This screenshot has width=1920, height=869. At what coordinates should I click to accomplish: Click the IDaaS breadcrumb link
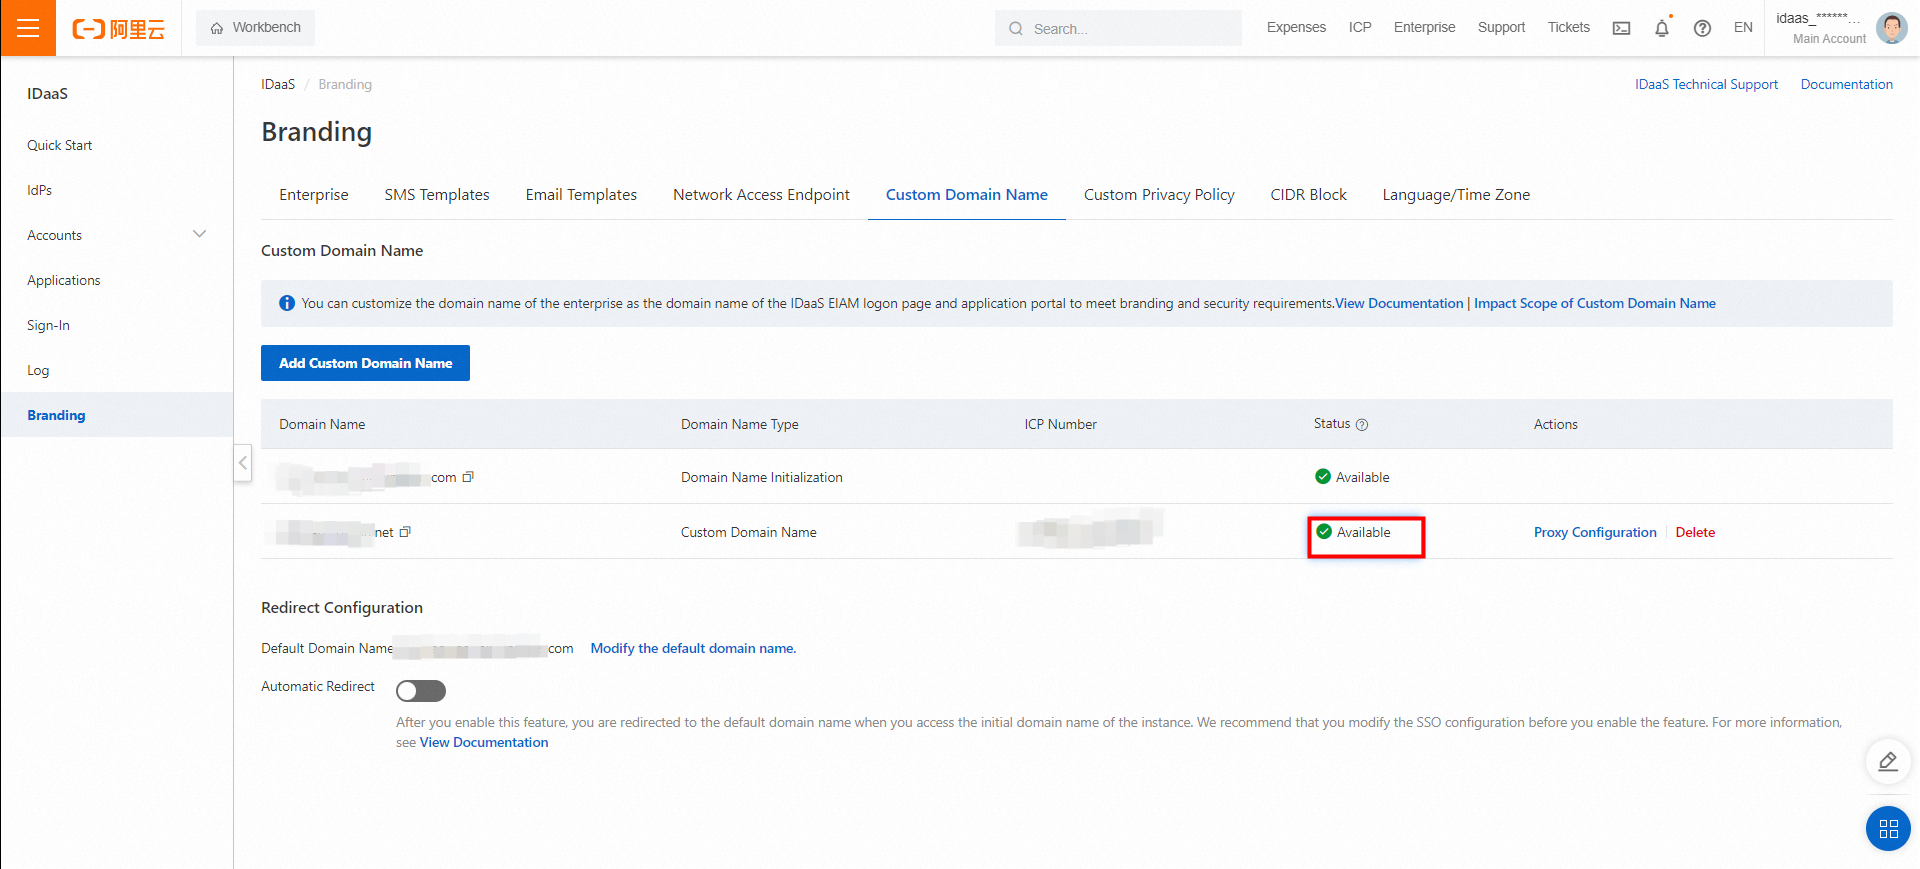pos(278,84)
